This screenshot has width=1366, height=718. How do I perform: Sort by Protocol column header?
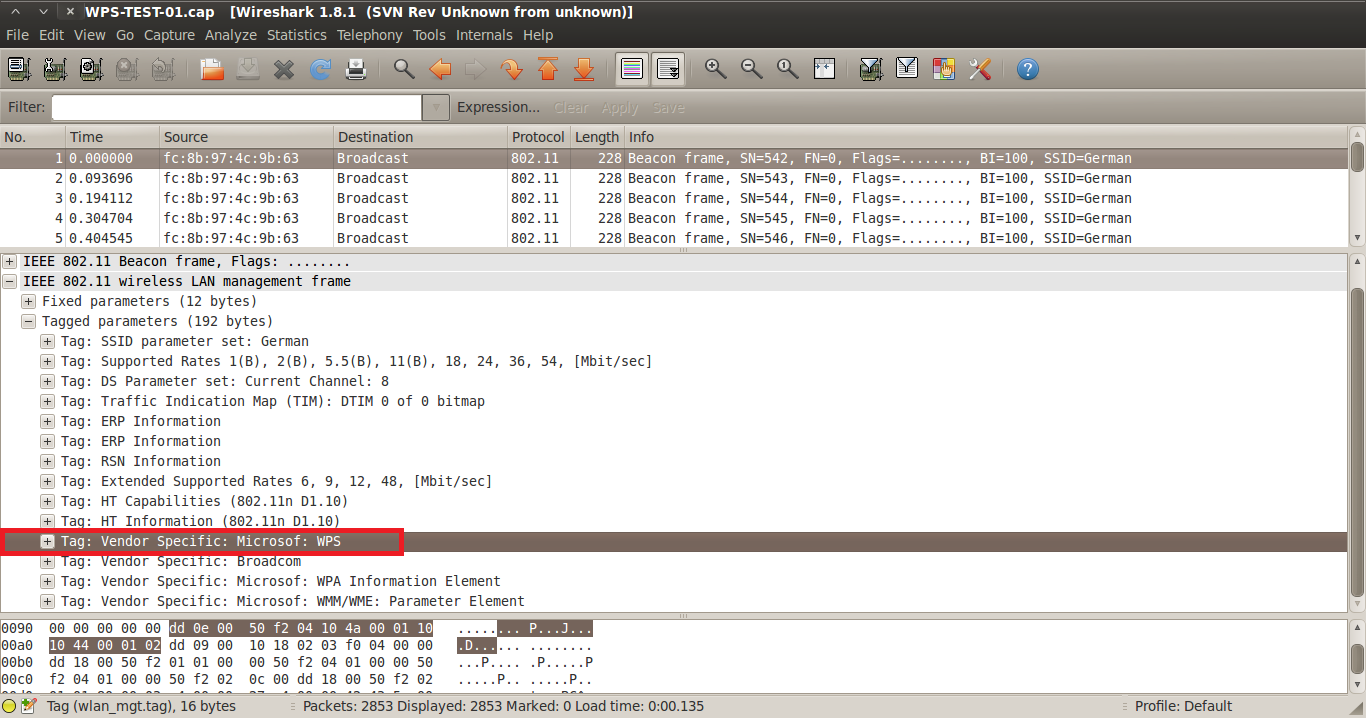538,137
